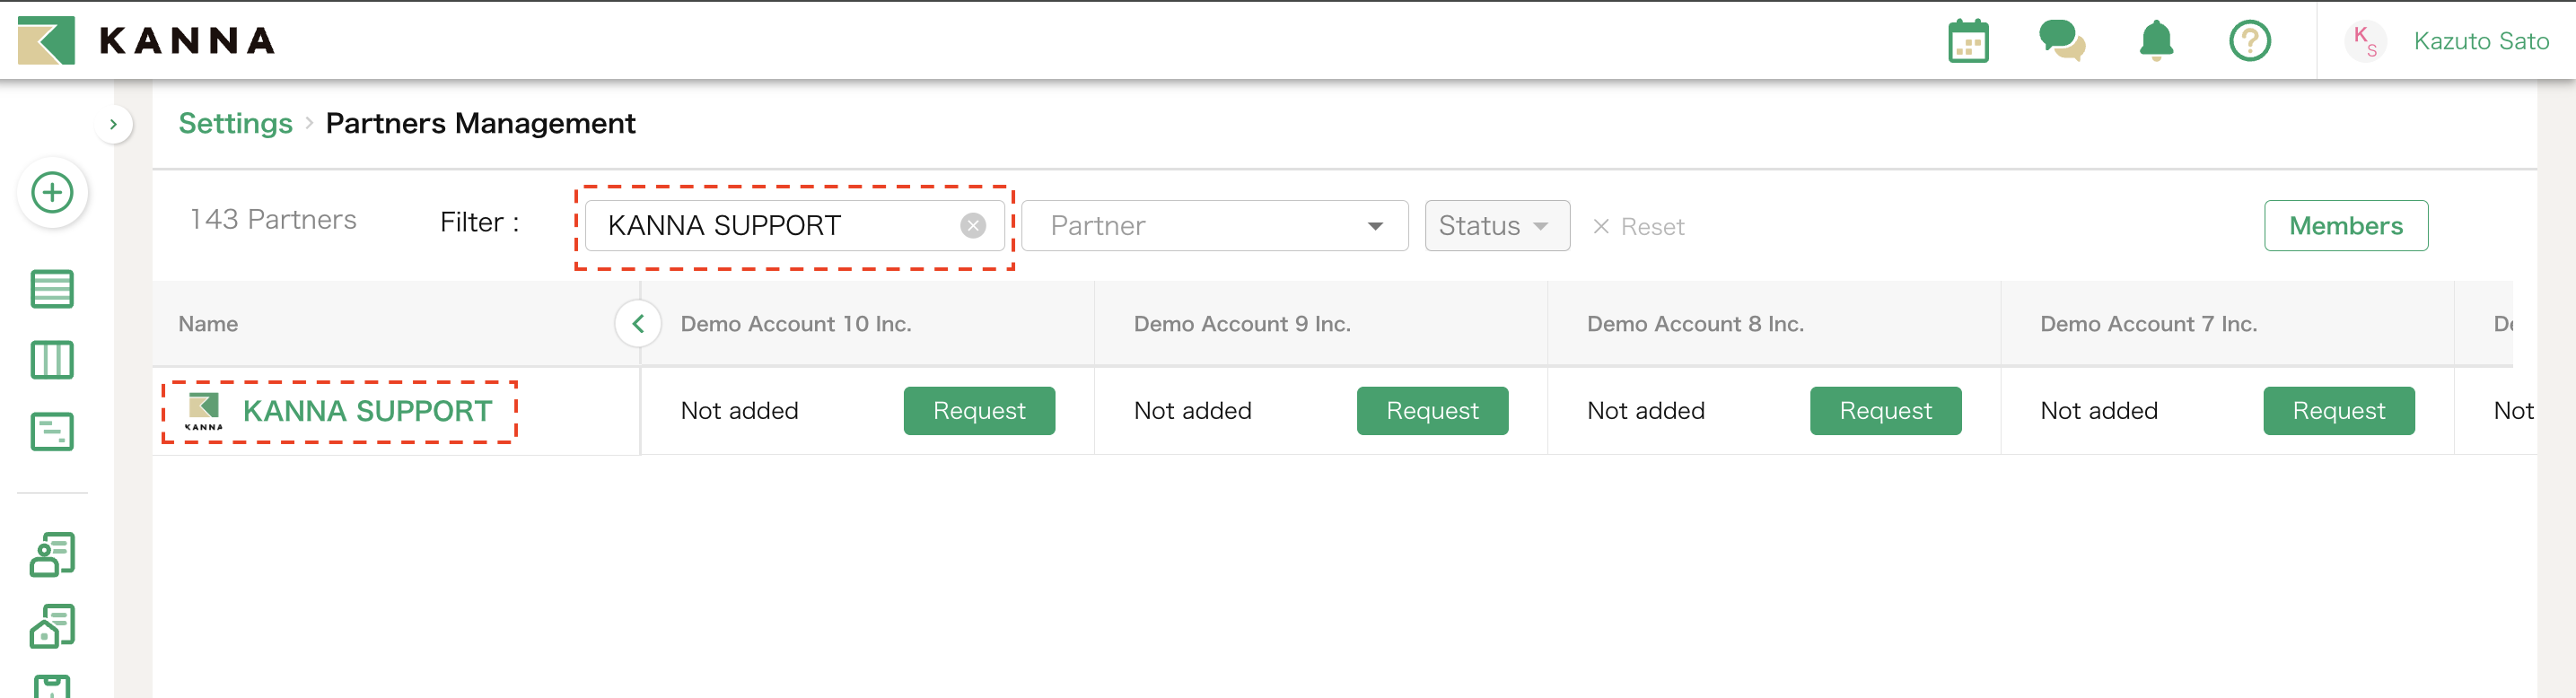Open the calendar icon in header
Image resolution: width=2576 pixels, height=698 pixels.
pos(1967,41)
